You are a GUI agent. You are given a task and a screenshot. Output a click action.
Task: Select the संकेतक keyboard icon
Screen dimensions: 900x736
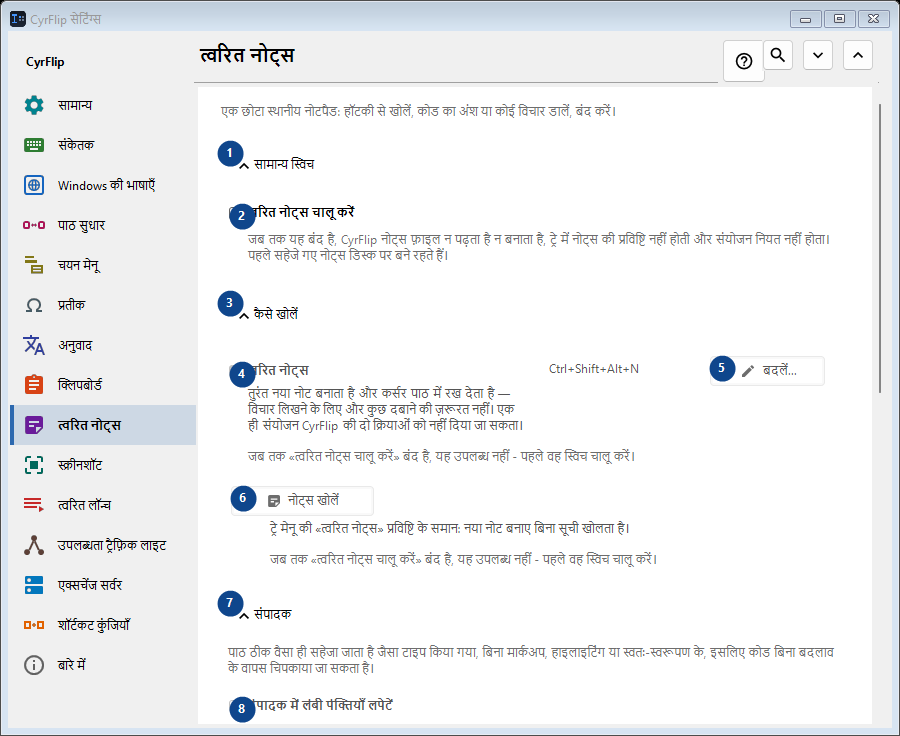(34, 145)
